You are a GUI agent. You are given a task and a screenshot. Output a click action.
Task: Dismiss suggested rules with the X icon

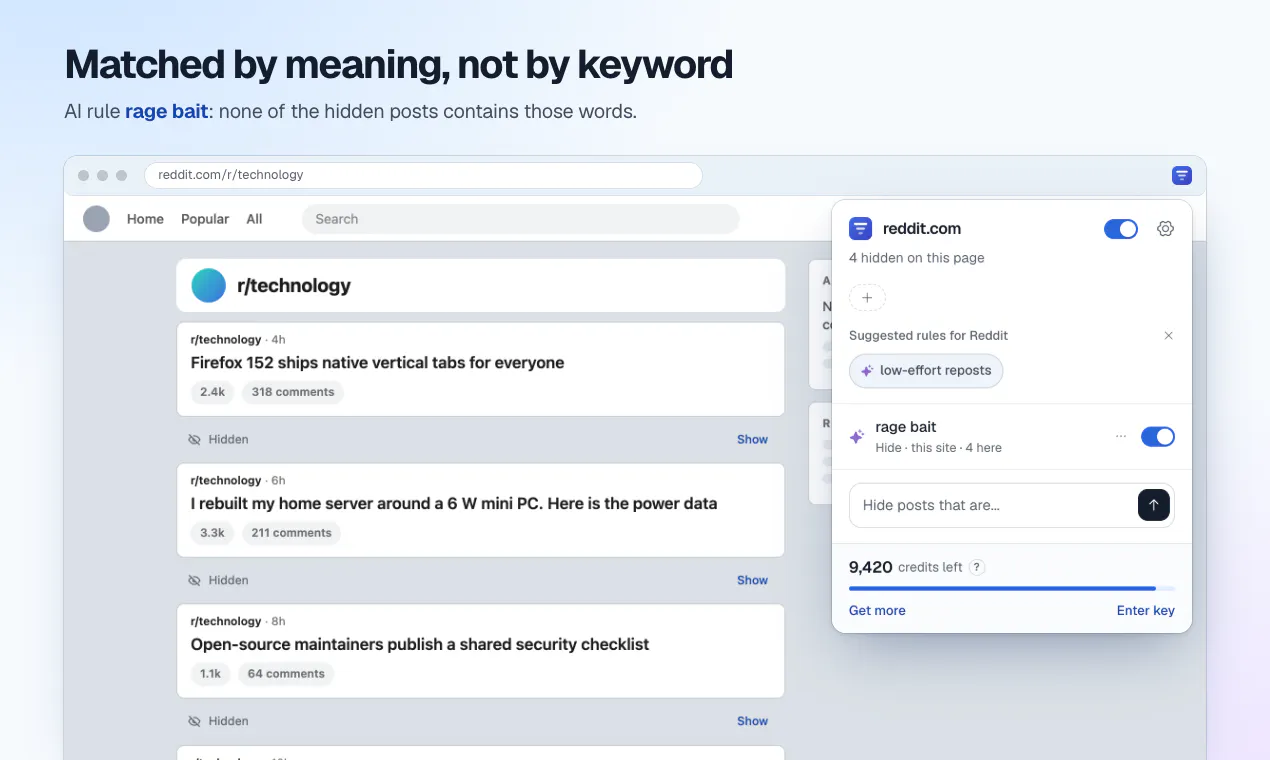[1168, 336]
